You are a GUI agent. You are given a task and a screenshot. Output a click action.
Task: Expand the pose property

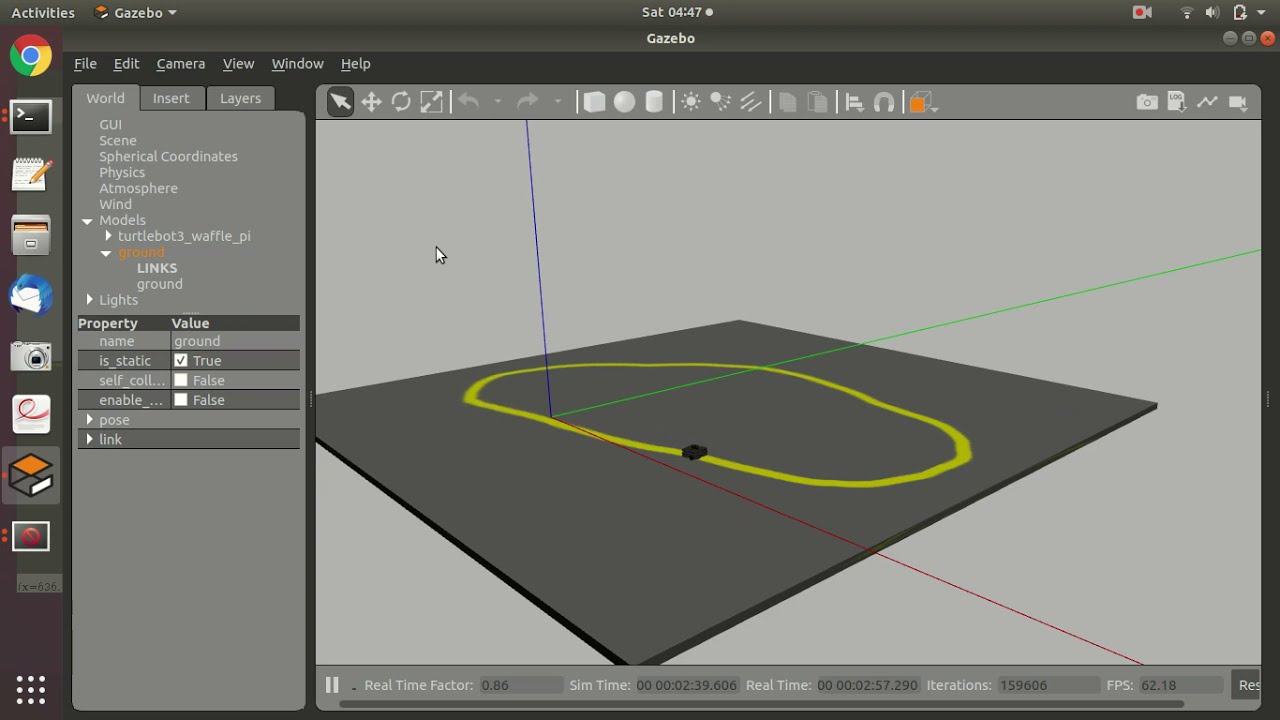point(90,420)
